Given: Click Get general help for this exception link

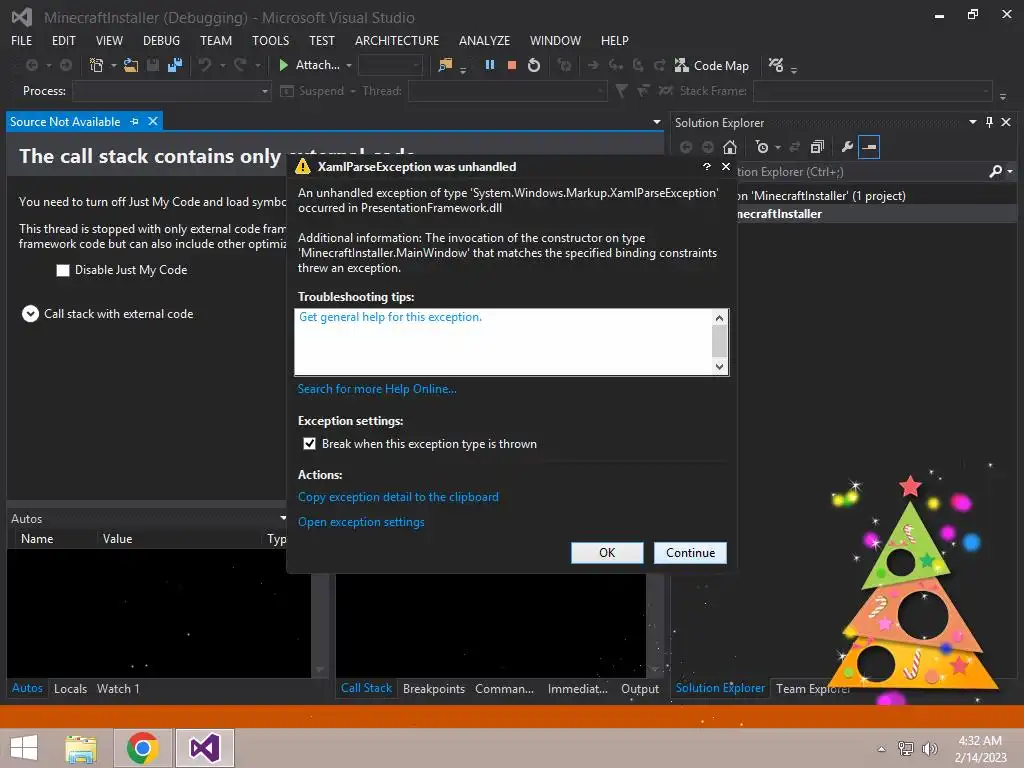Looking at the screenshot, I should pyautogui.click(x=390, y=317).
